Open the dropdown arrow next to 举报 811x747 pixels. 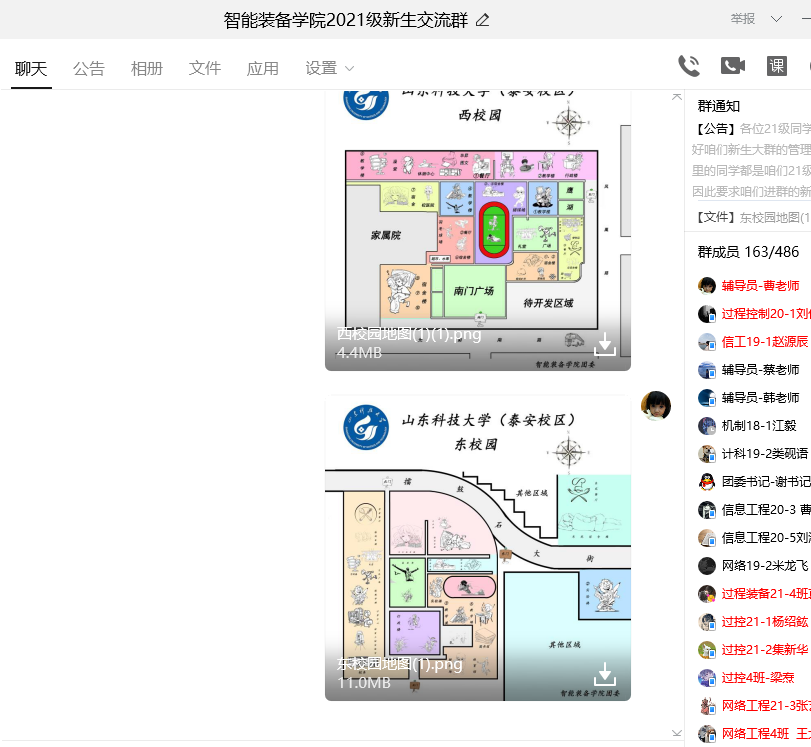(x=777, y=19)
